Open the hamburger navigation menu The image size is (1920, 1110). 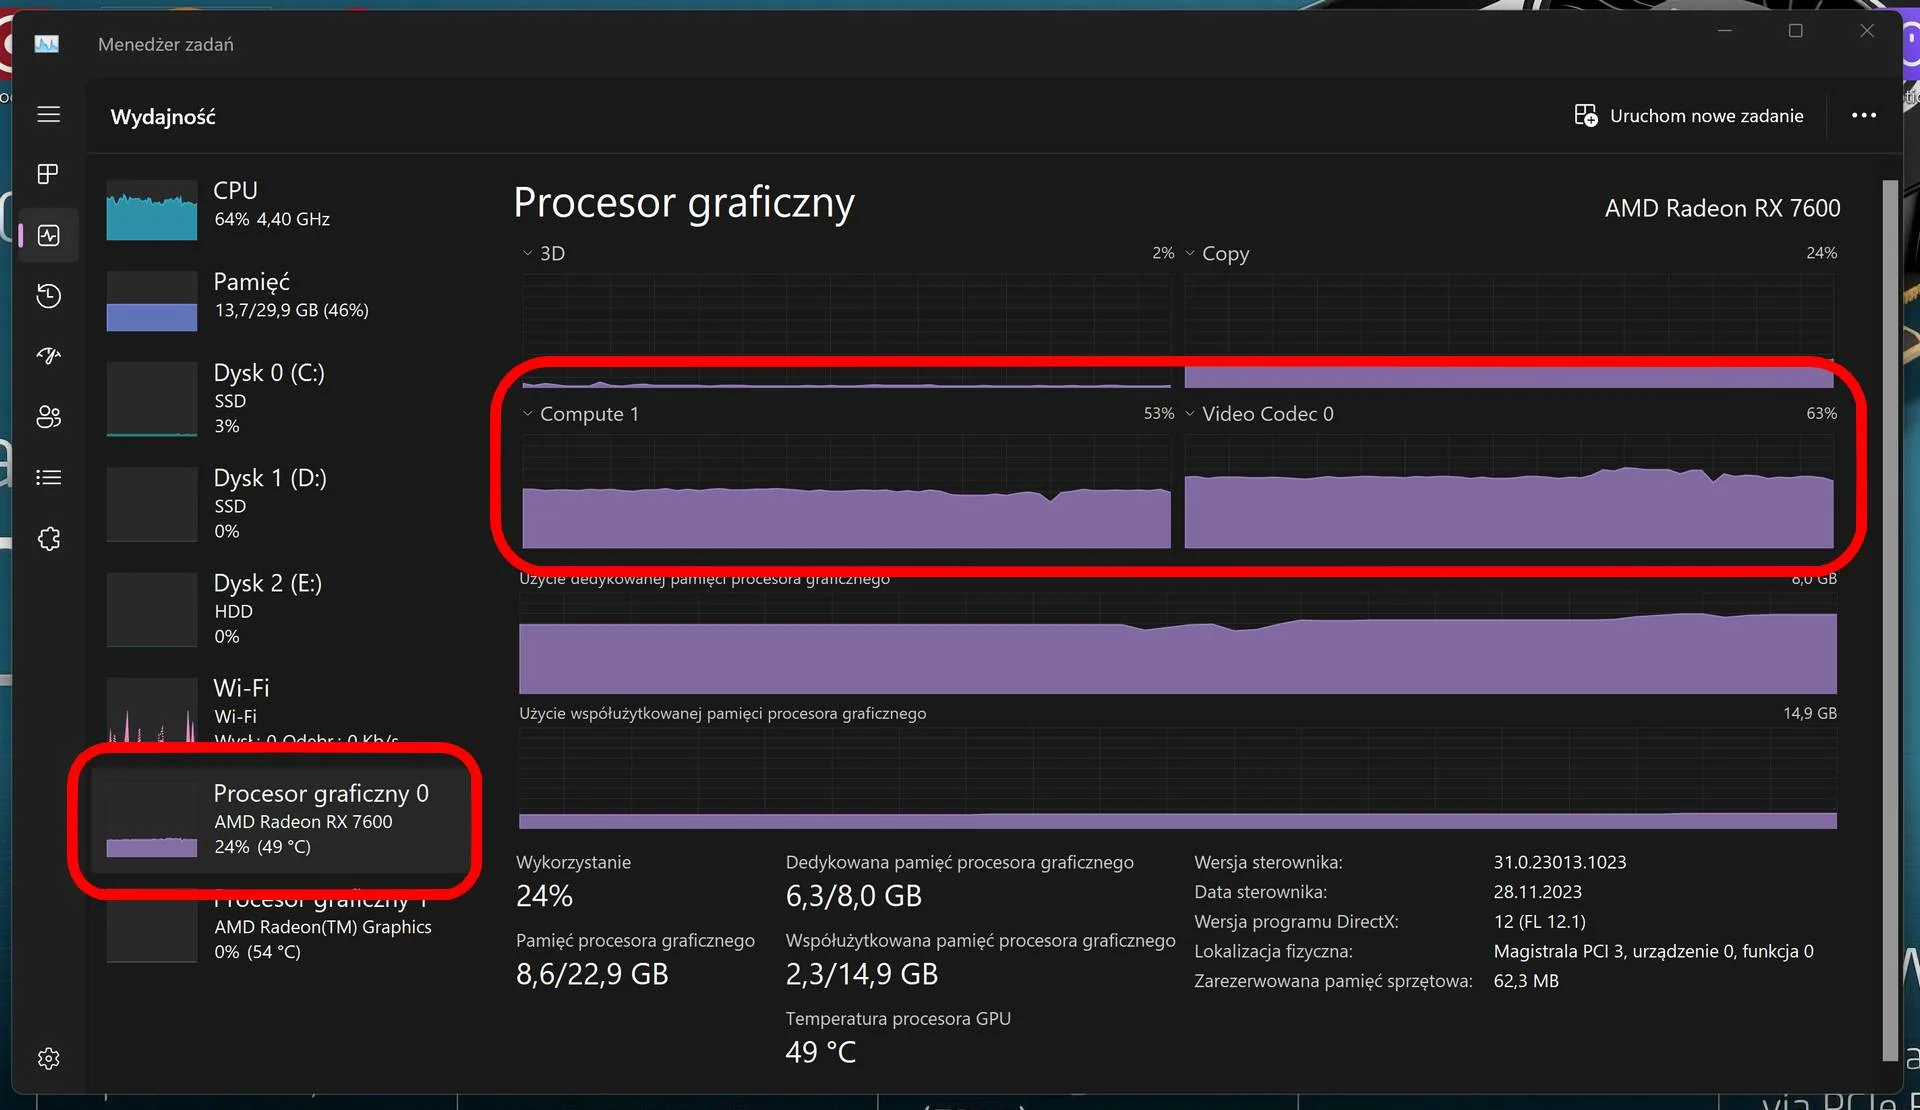(x=48, y=115)
